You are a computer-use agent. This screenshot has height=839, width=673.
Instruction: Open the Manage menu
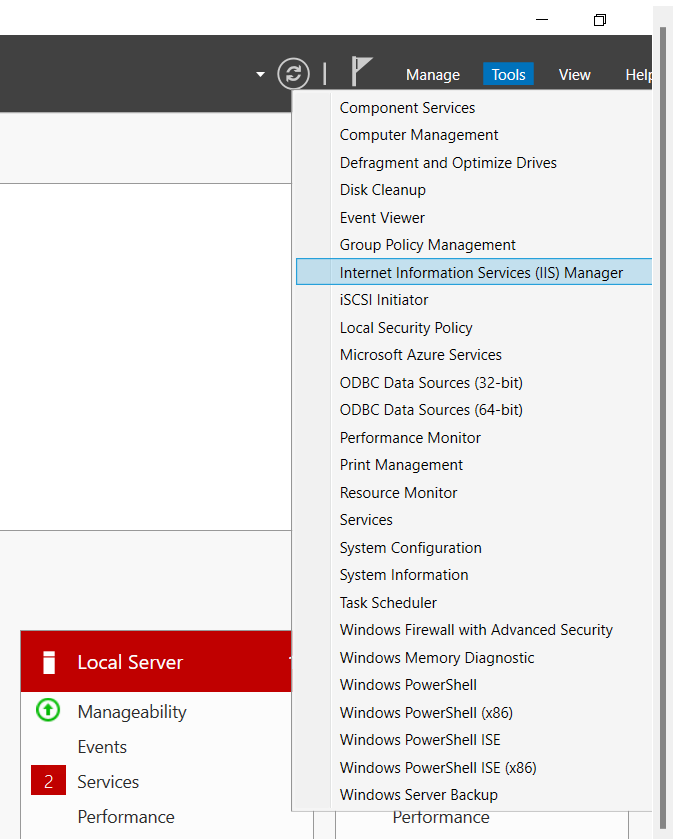click(x=433, y=74)
